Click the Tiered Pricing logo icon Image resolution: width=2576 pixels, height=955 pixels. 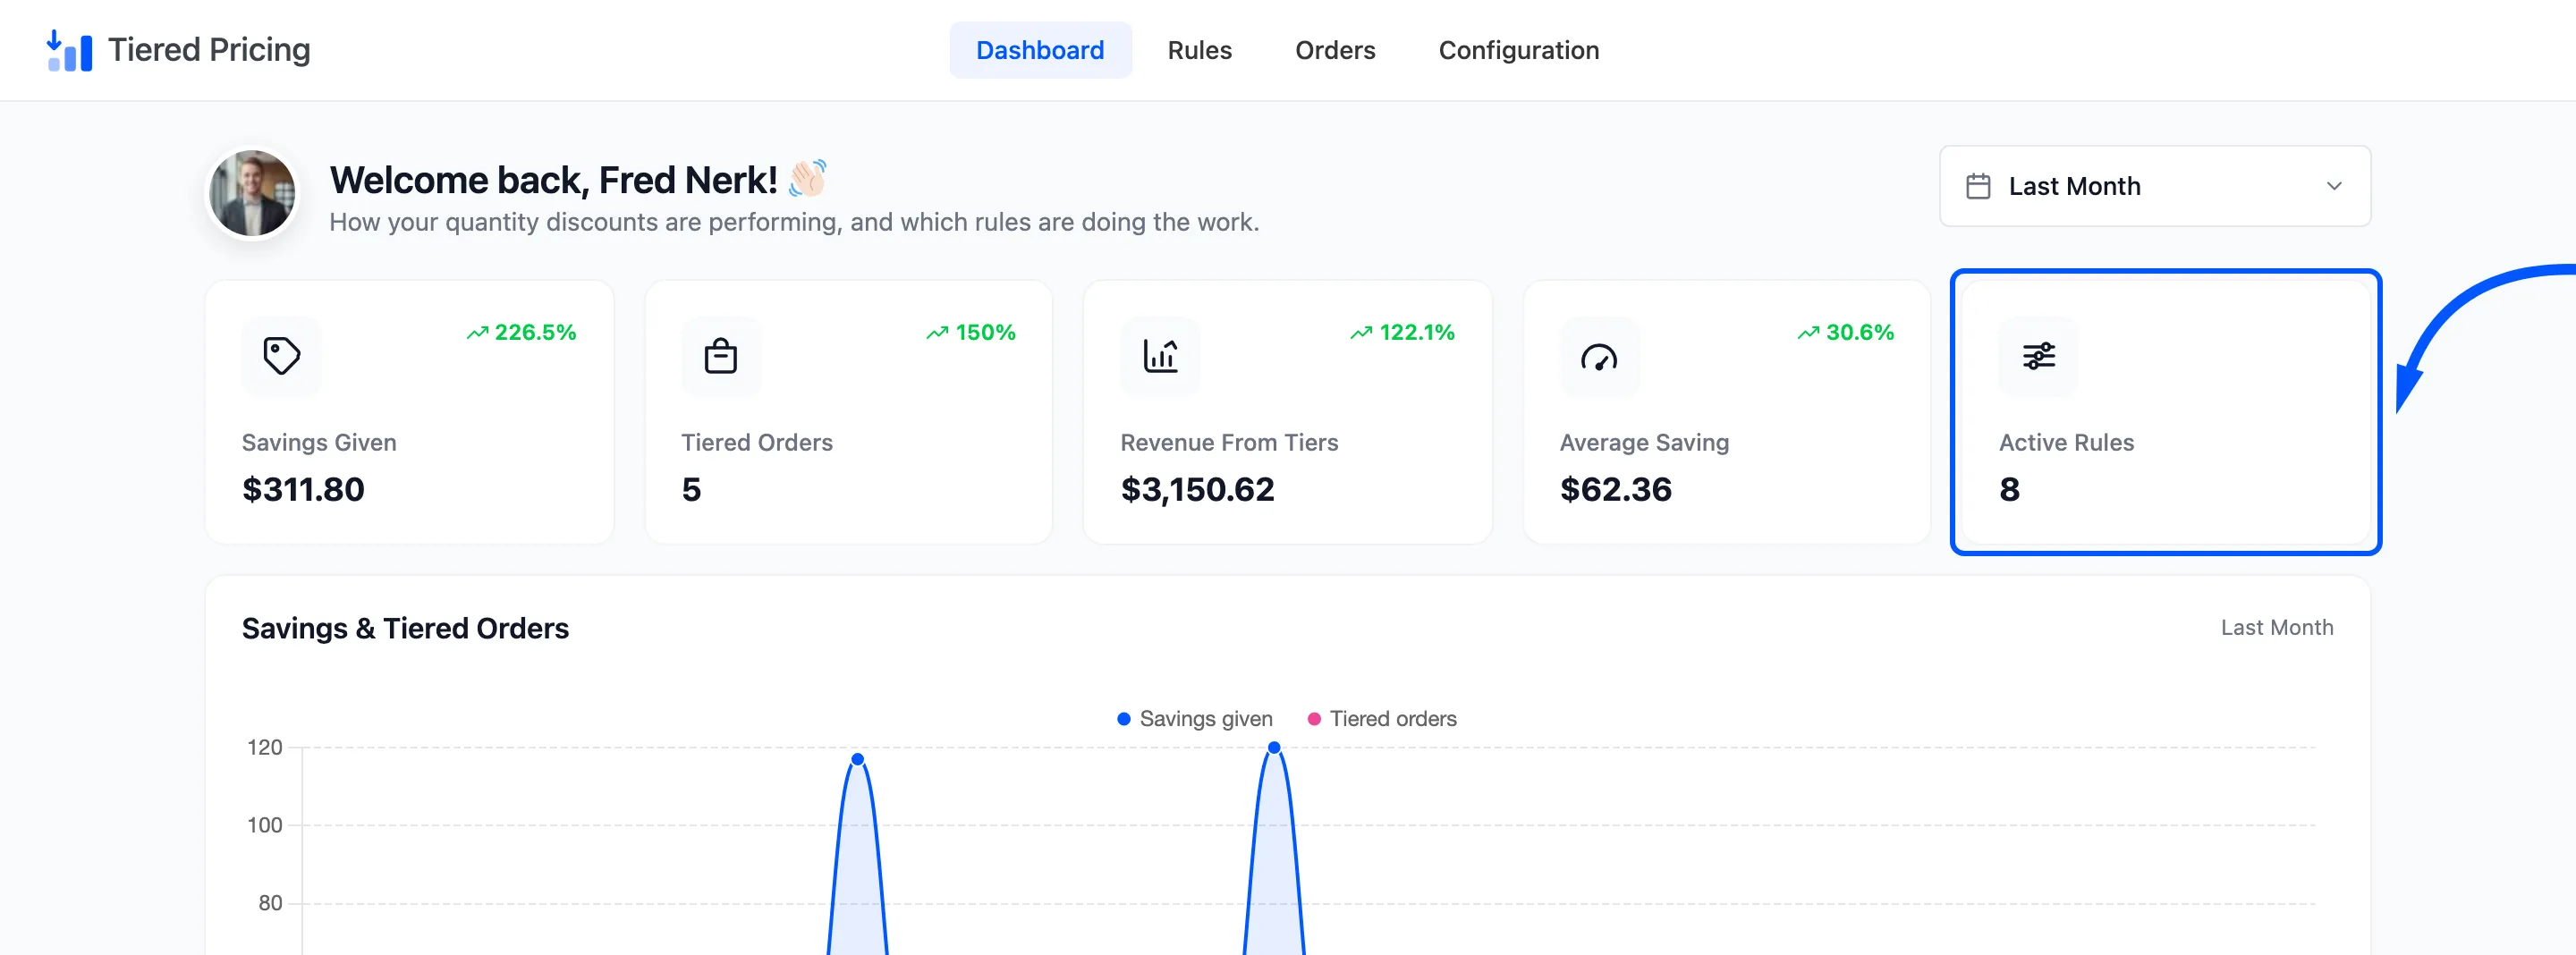(x=69, y=50)
